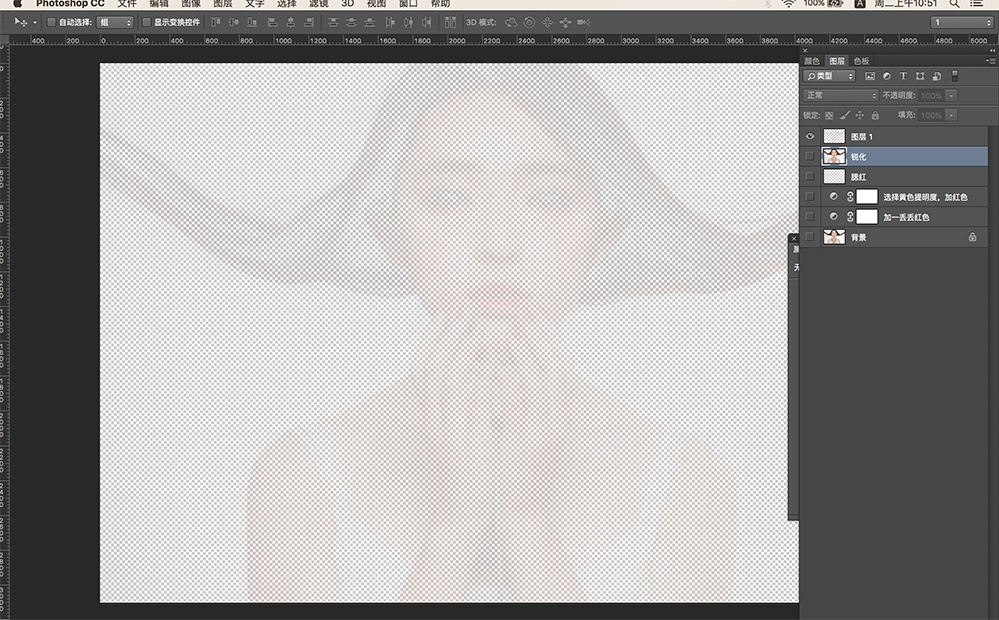Filter for adjustment layers icon
The width and height of the screenshot is (999, 620).
tap(887, 76)
